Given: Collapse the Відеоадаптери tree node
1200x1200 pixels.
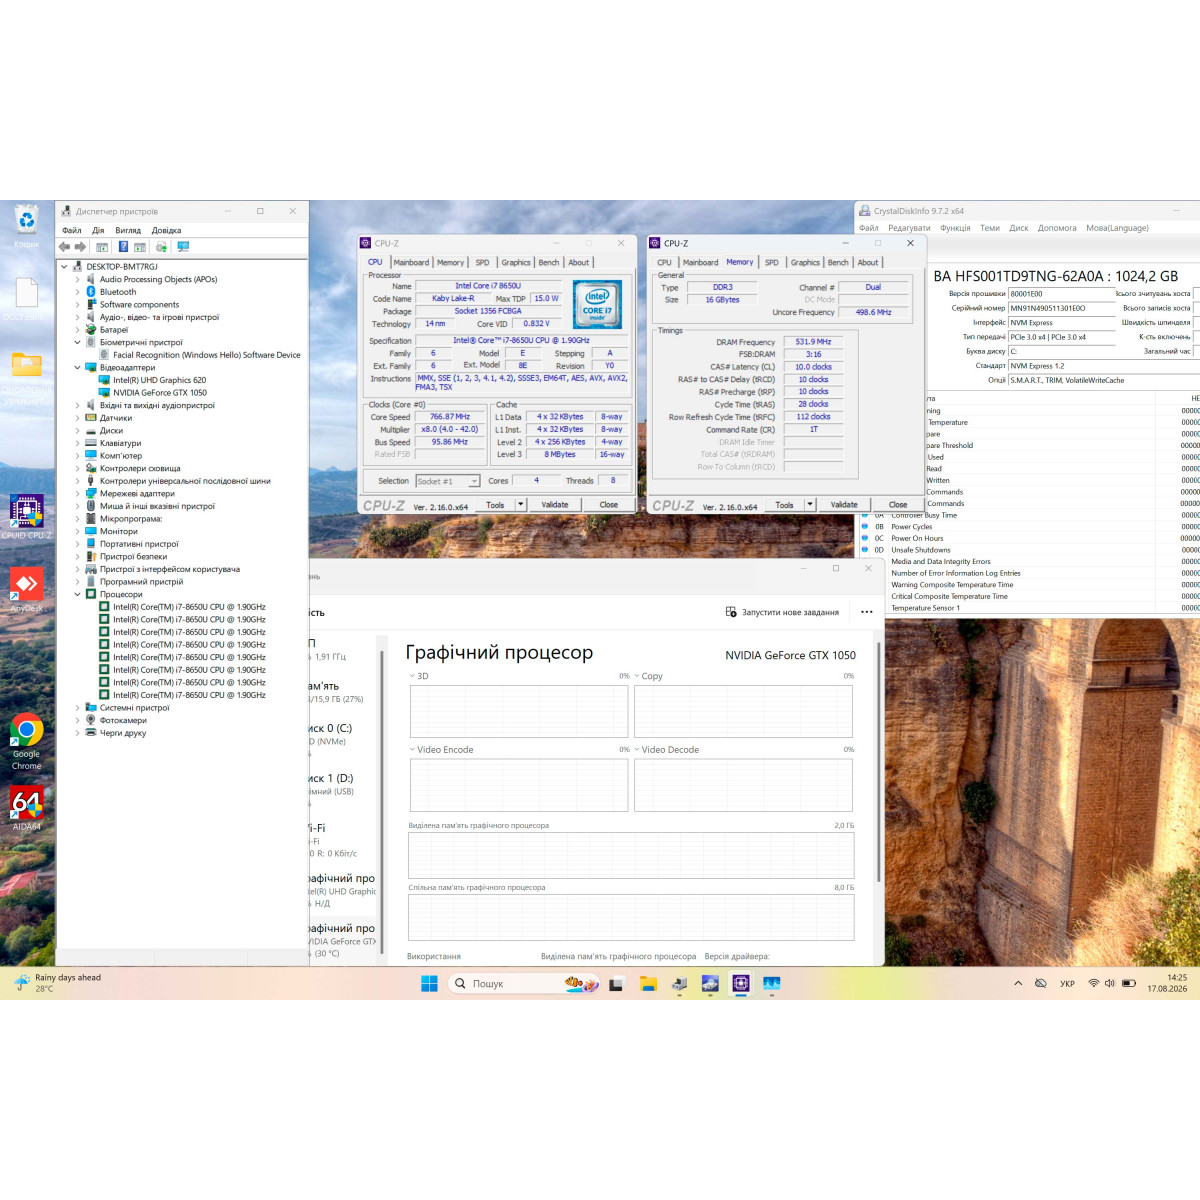Looking at the screenshot, I should [x=78, y=368].
